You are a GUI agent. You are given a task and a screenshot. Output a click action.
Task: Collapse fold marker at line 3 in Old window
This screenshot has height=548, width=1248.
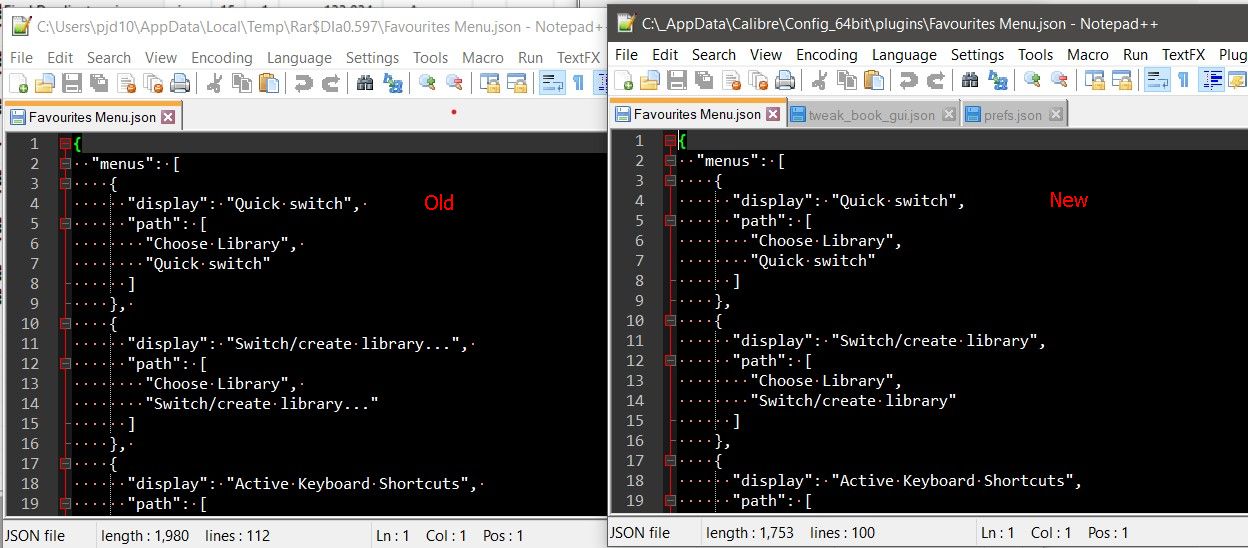(x=65, y=184)
